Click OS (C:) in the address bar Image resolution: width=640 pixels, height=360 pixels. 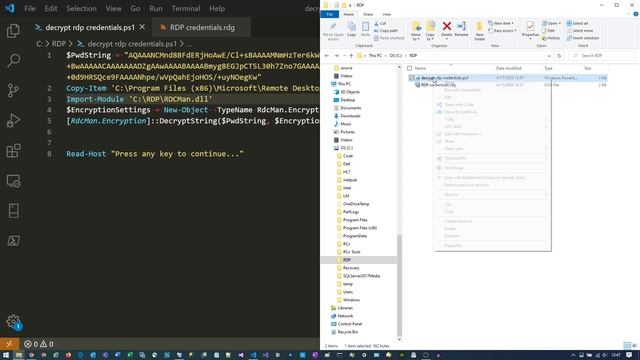click(x=396, y=56)
